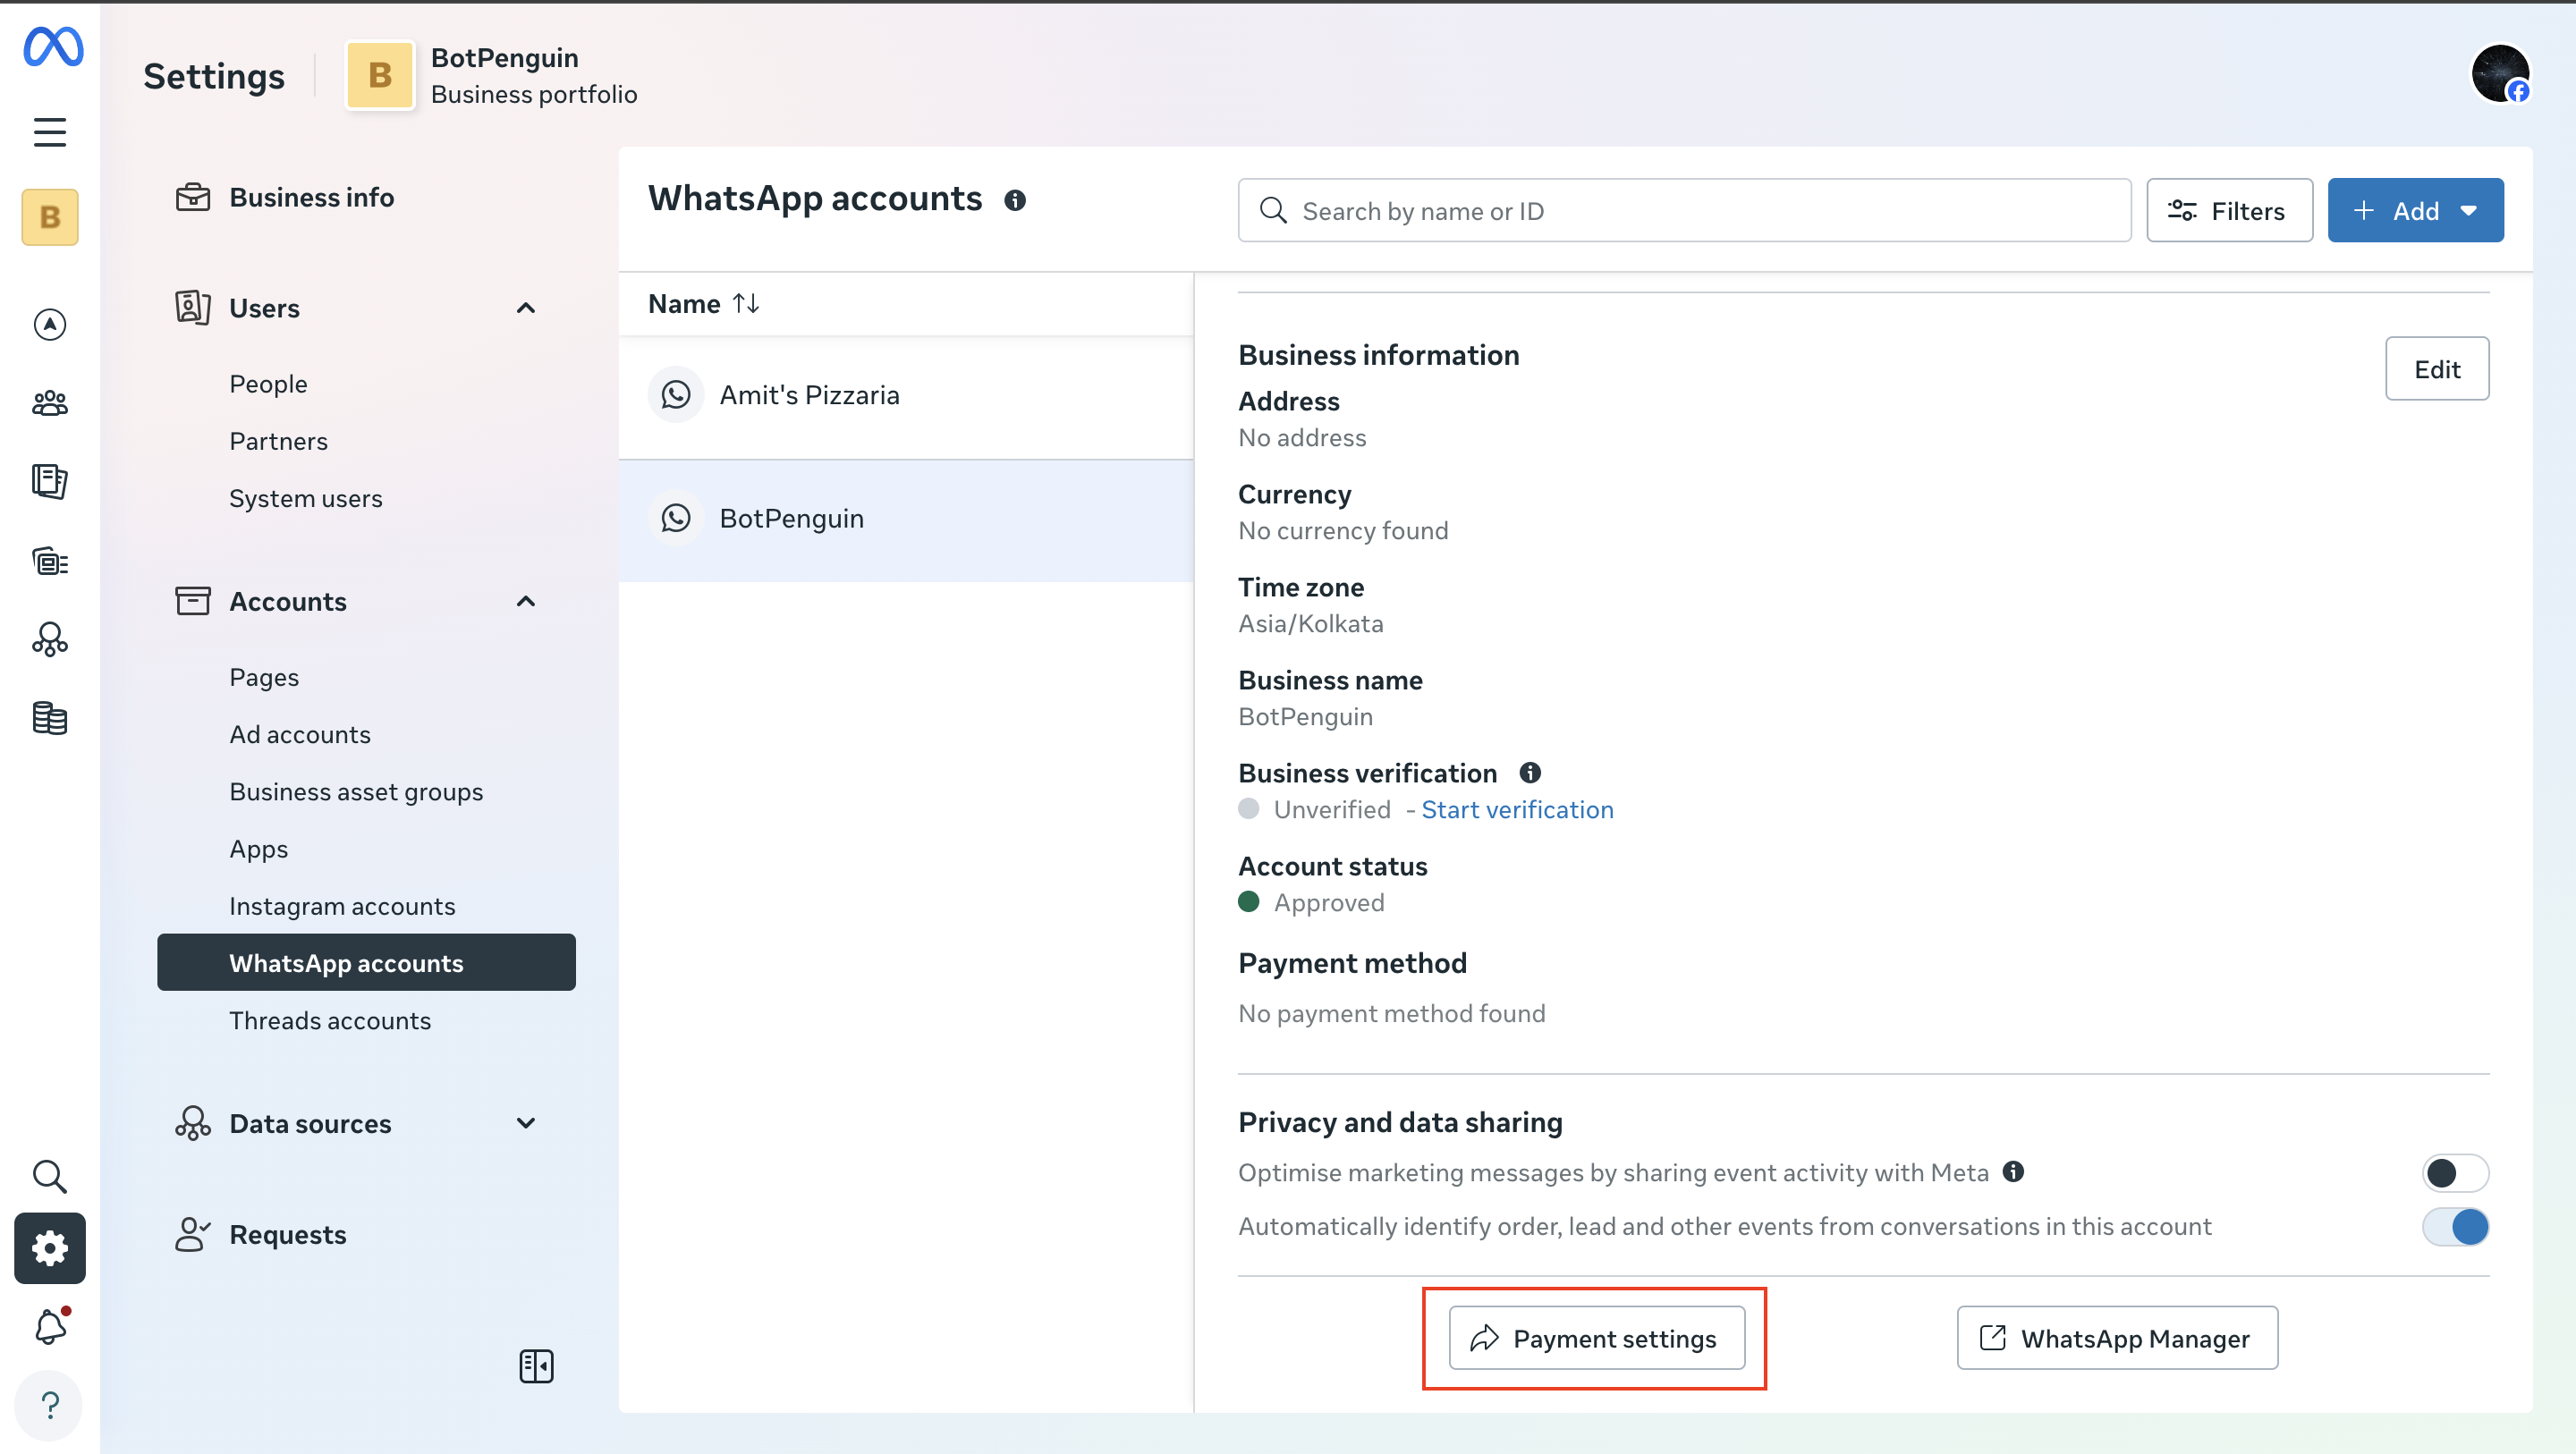Open the search magnifier in left rail
The image size is (2576, 1454).
pyautogui.click(x=50, y=1177)
